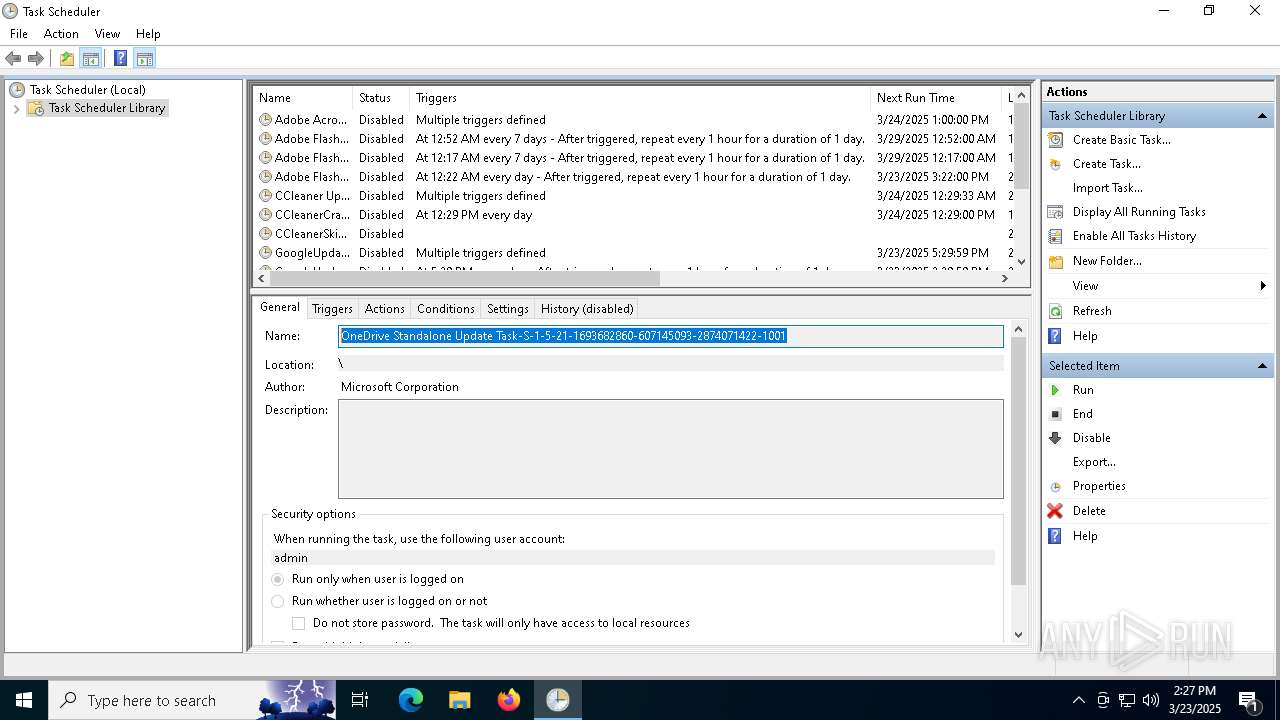Sort tasks by the Triggers column header
This screenshot has width=1280, height=720.
640,98
